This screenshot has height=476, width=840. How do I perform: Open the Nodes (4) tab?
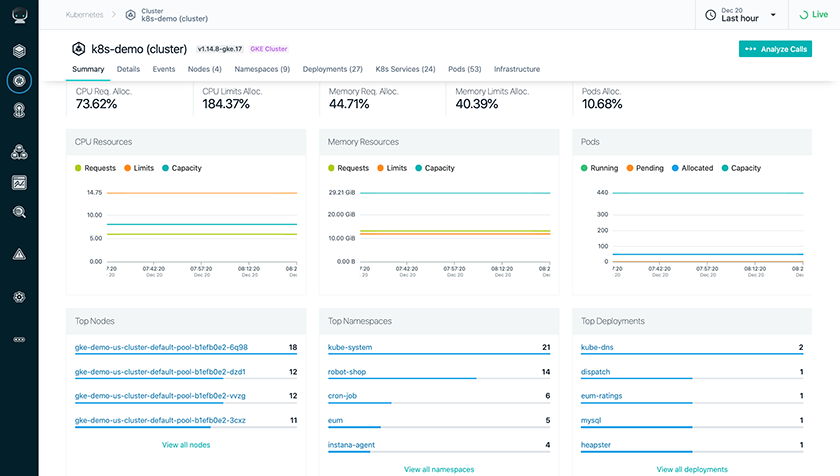pyautogui.click(x=205, y=69)
